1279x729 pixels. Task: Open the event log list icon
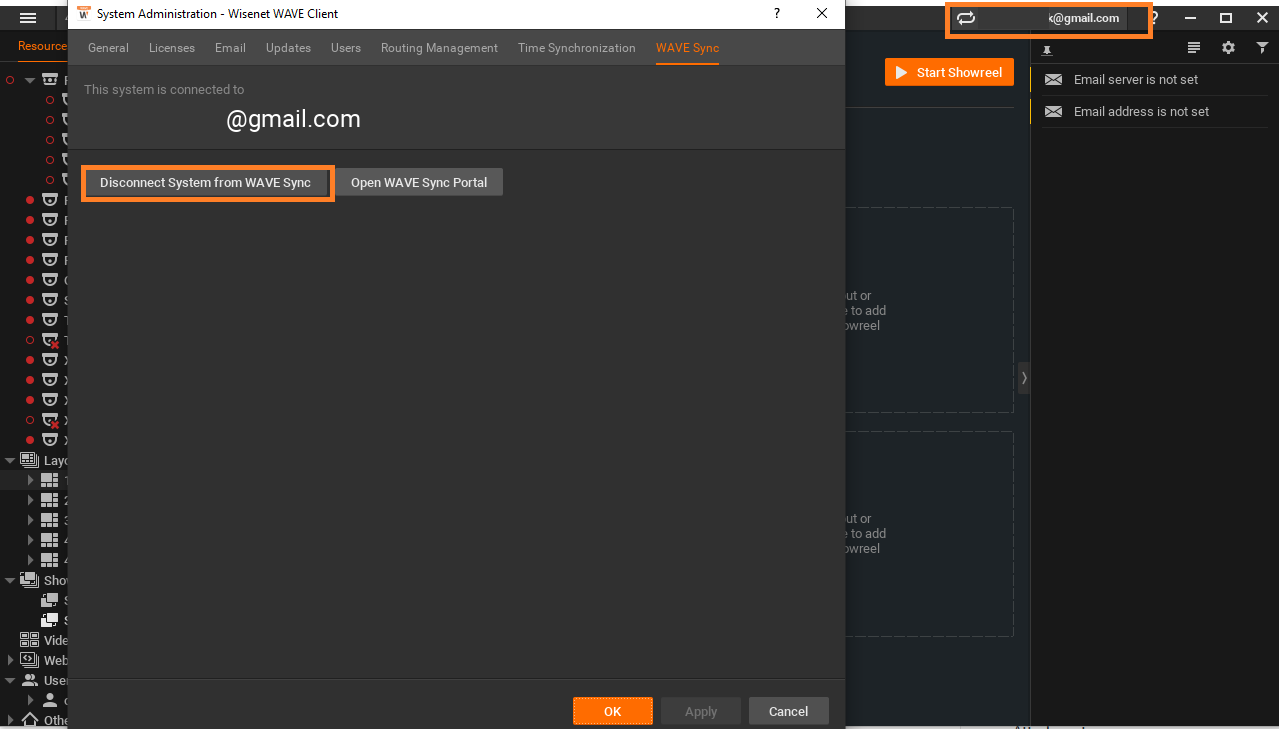click(x=1193, y=48)
